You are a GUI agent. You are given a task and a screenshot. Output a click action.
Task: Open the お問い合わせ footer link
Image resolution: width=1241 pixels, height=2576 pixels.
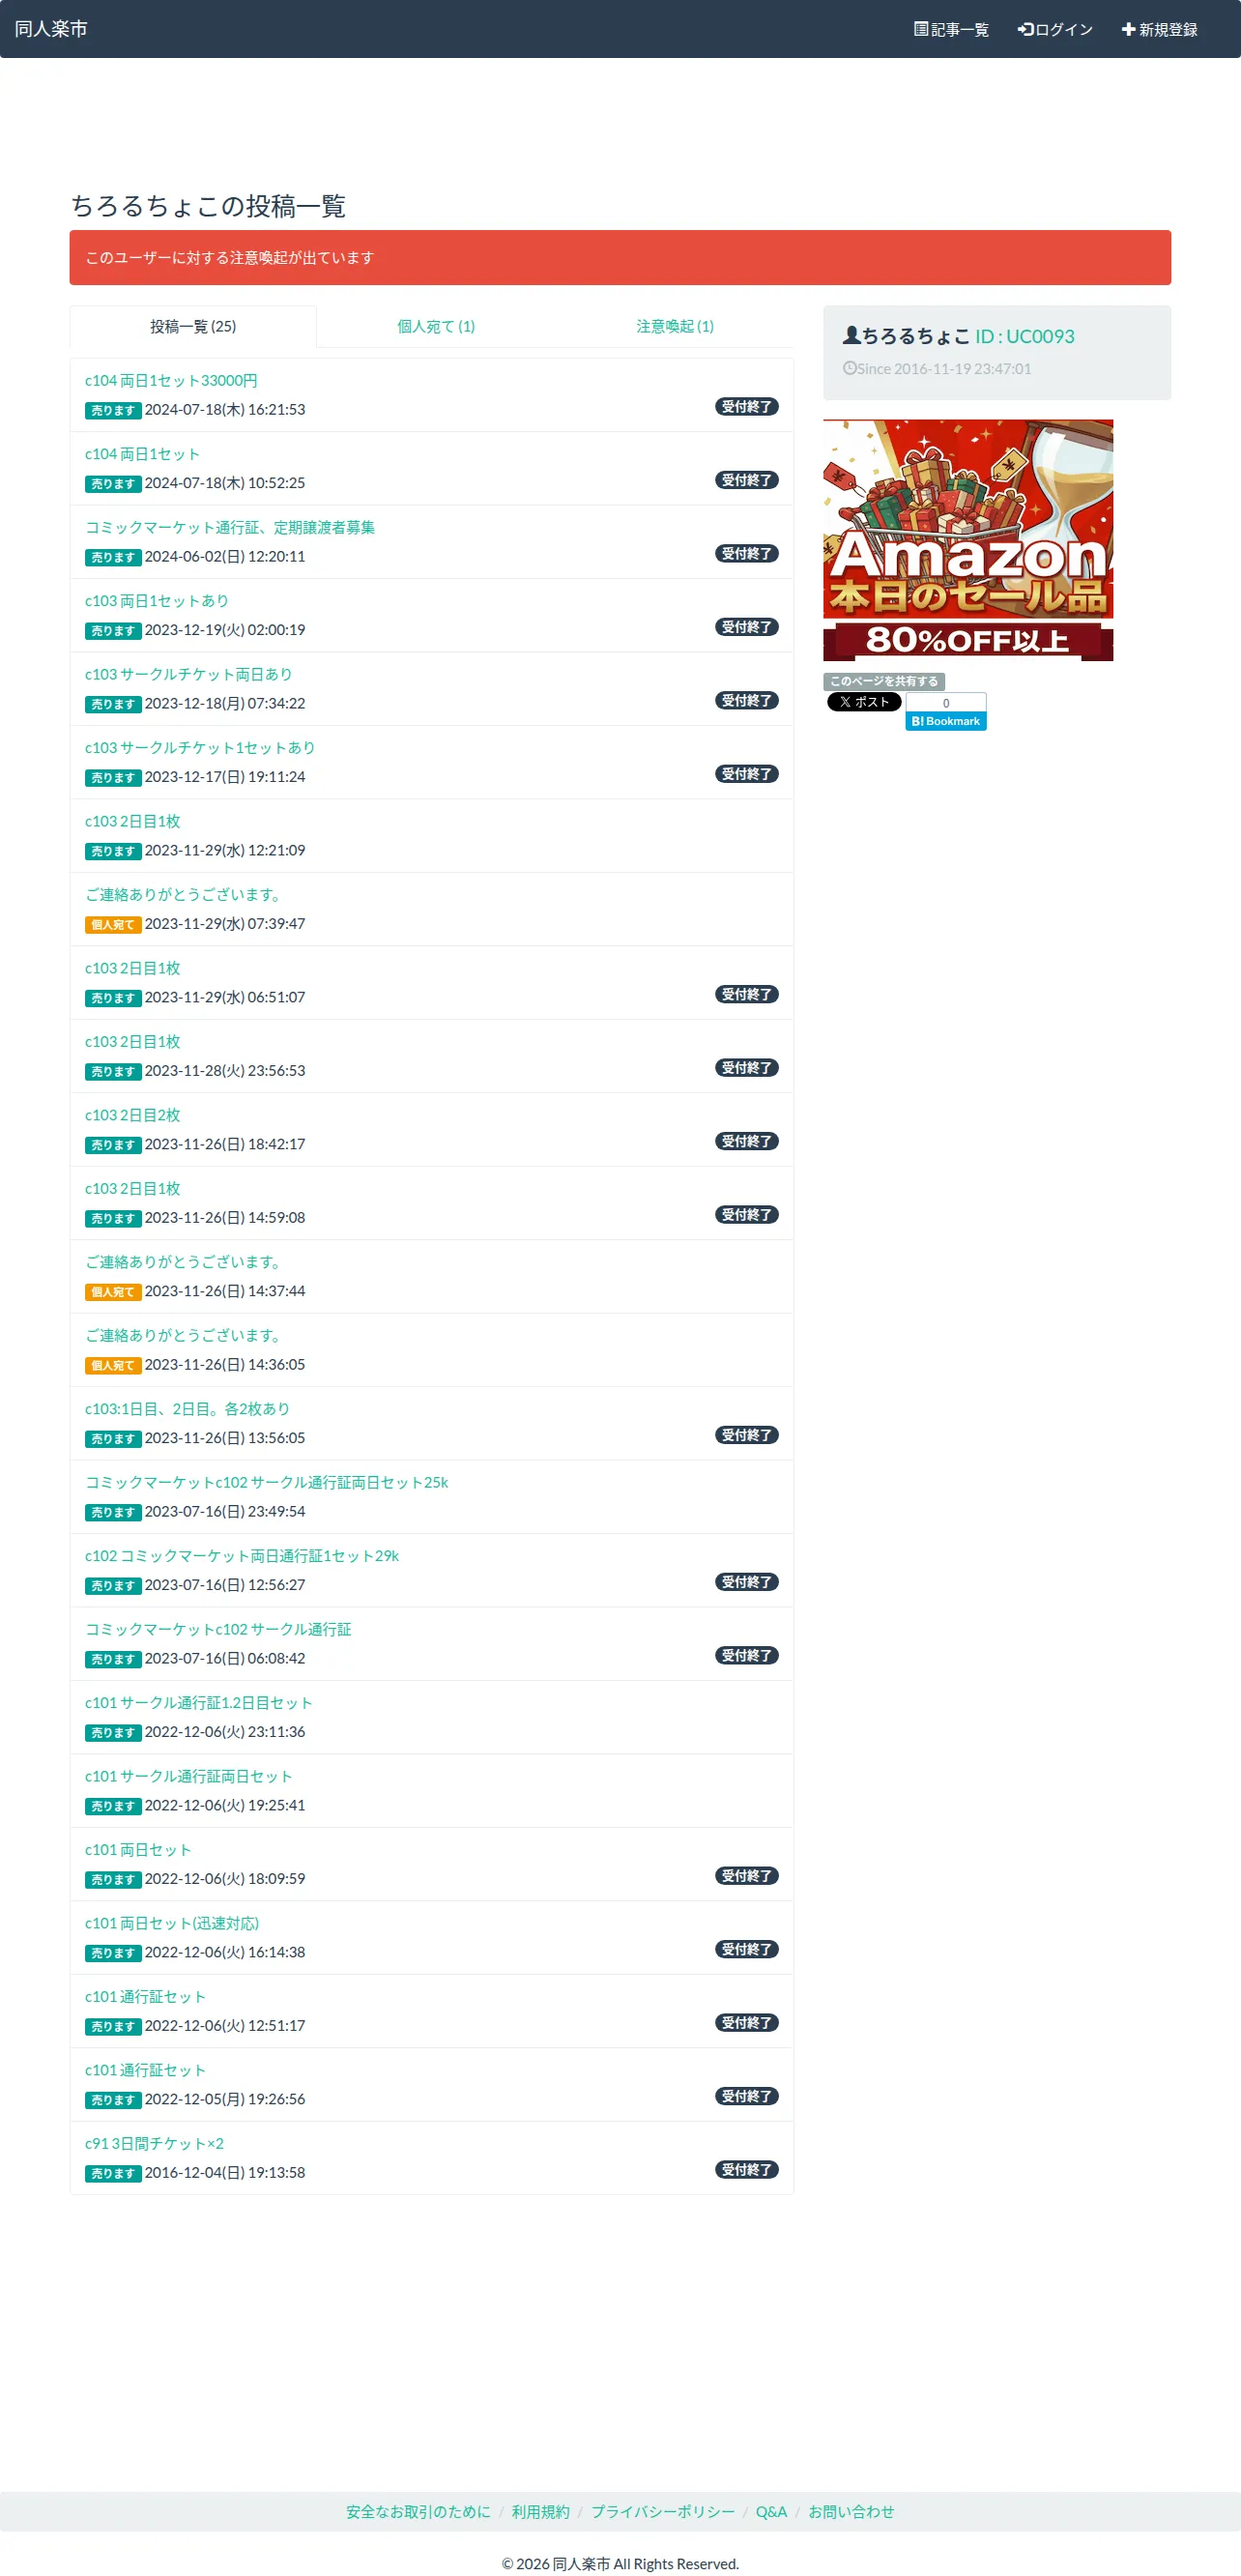[851, 2511]
